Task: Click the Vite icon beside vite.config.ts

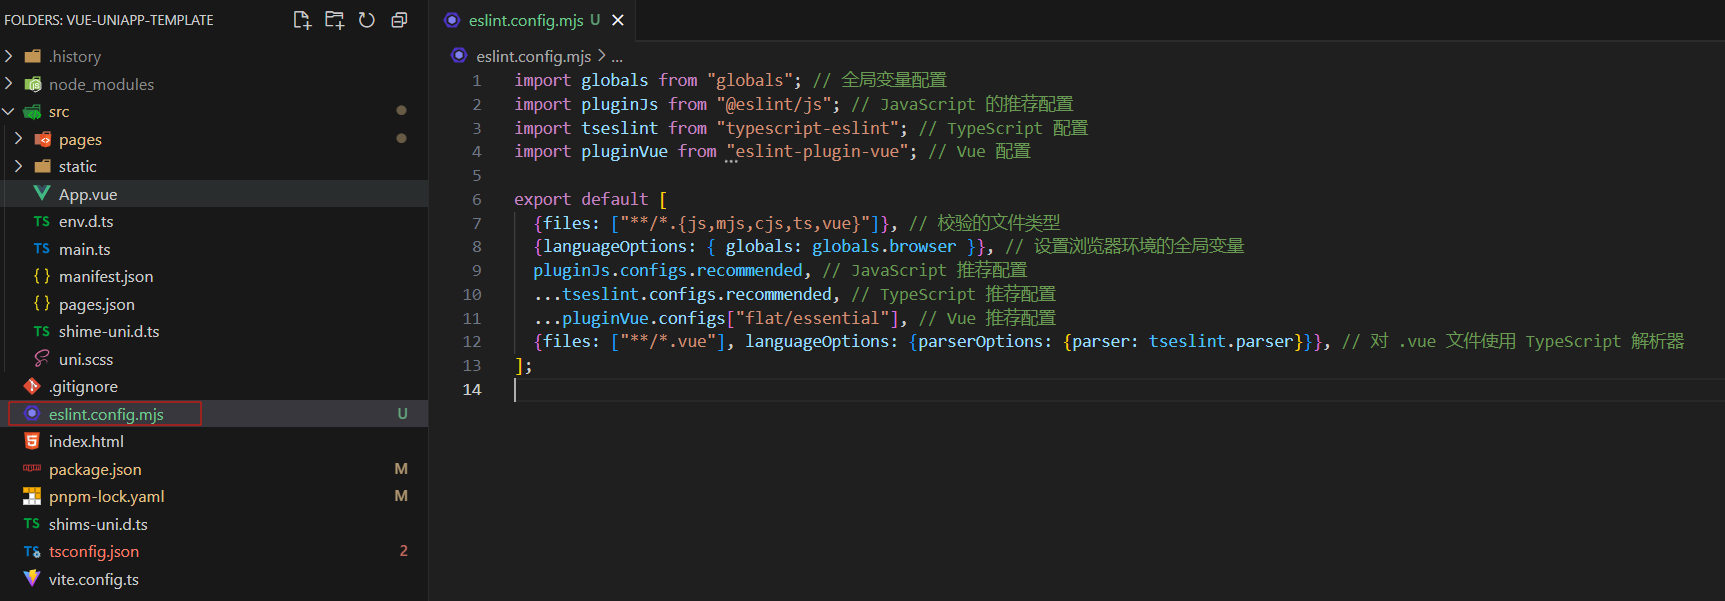Action: pyautogui.click(x=32, y=579)
